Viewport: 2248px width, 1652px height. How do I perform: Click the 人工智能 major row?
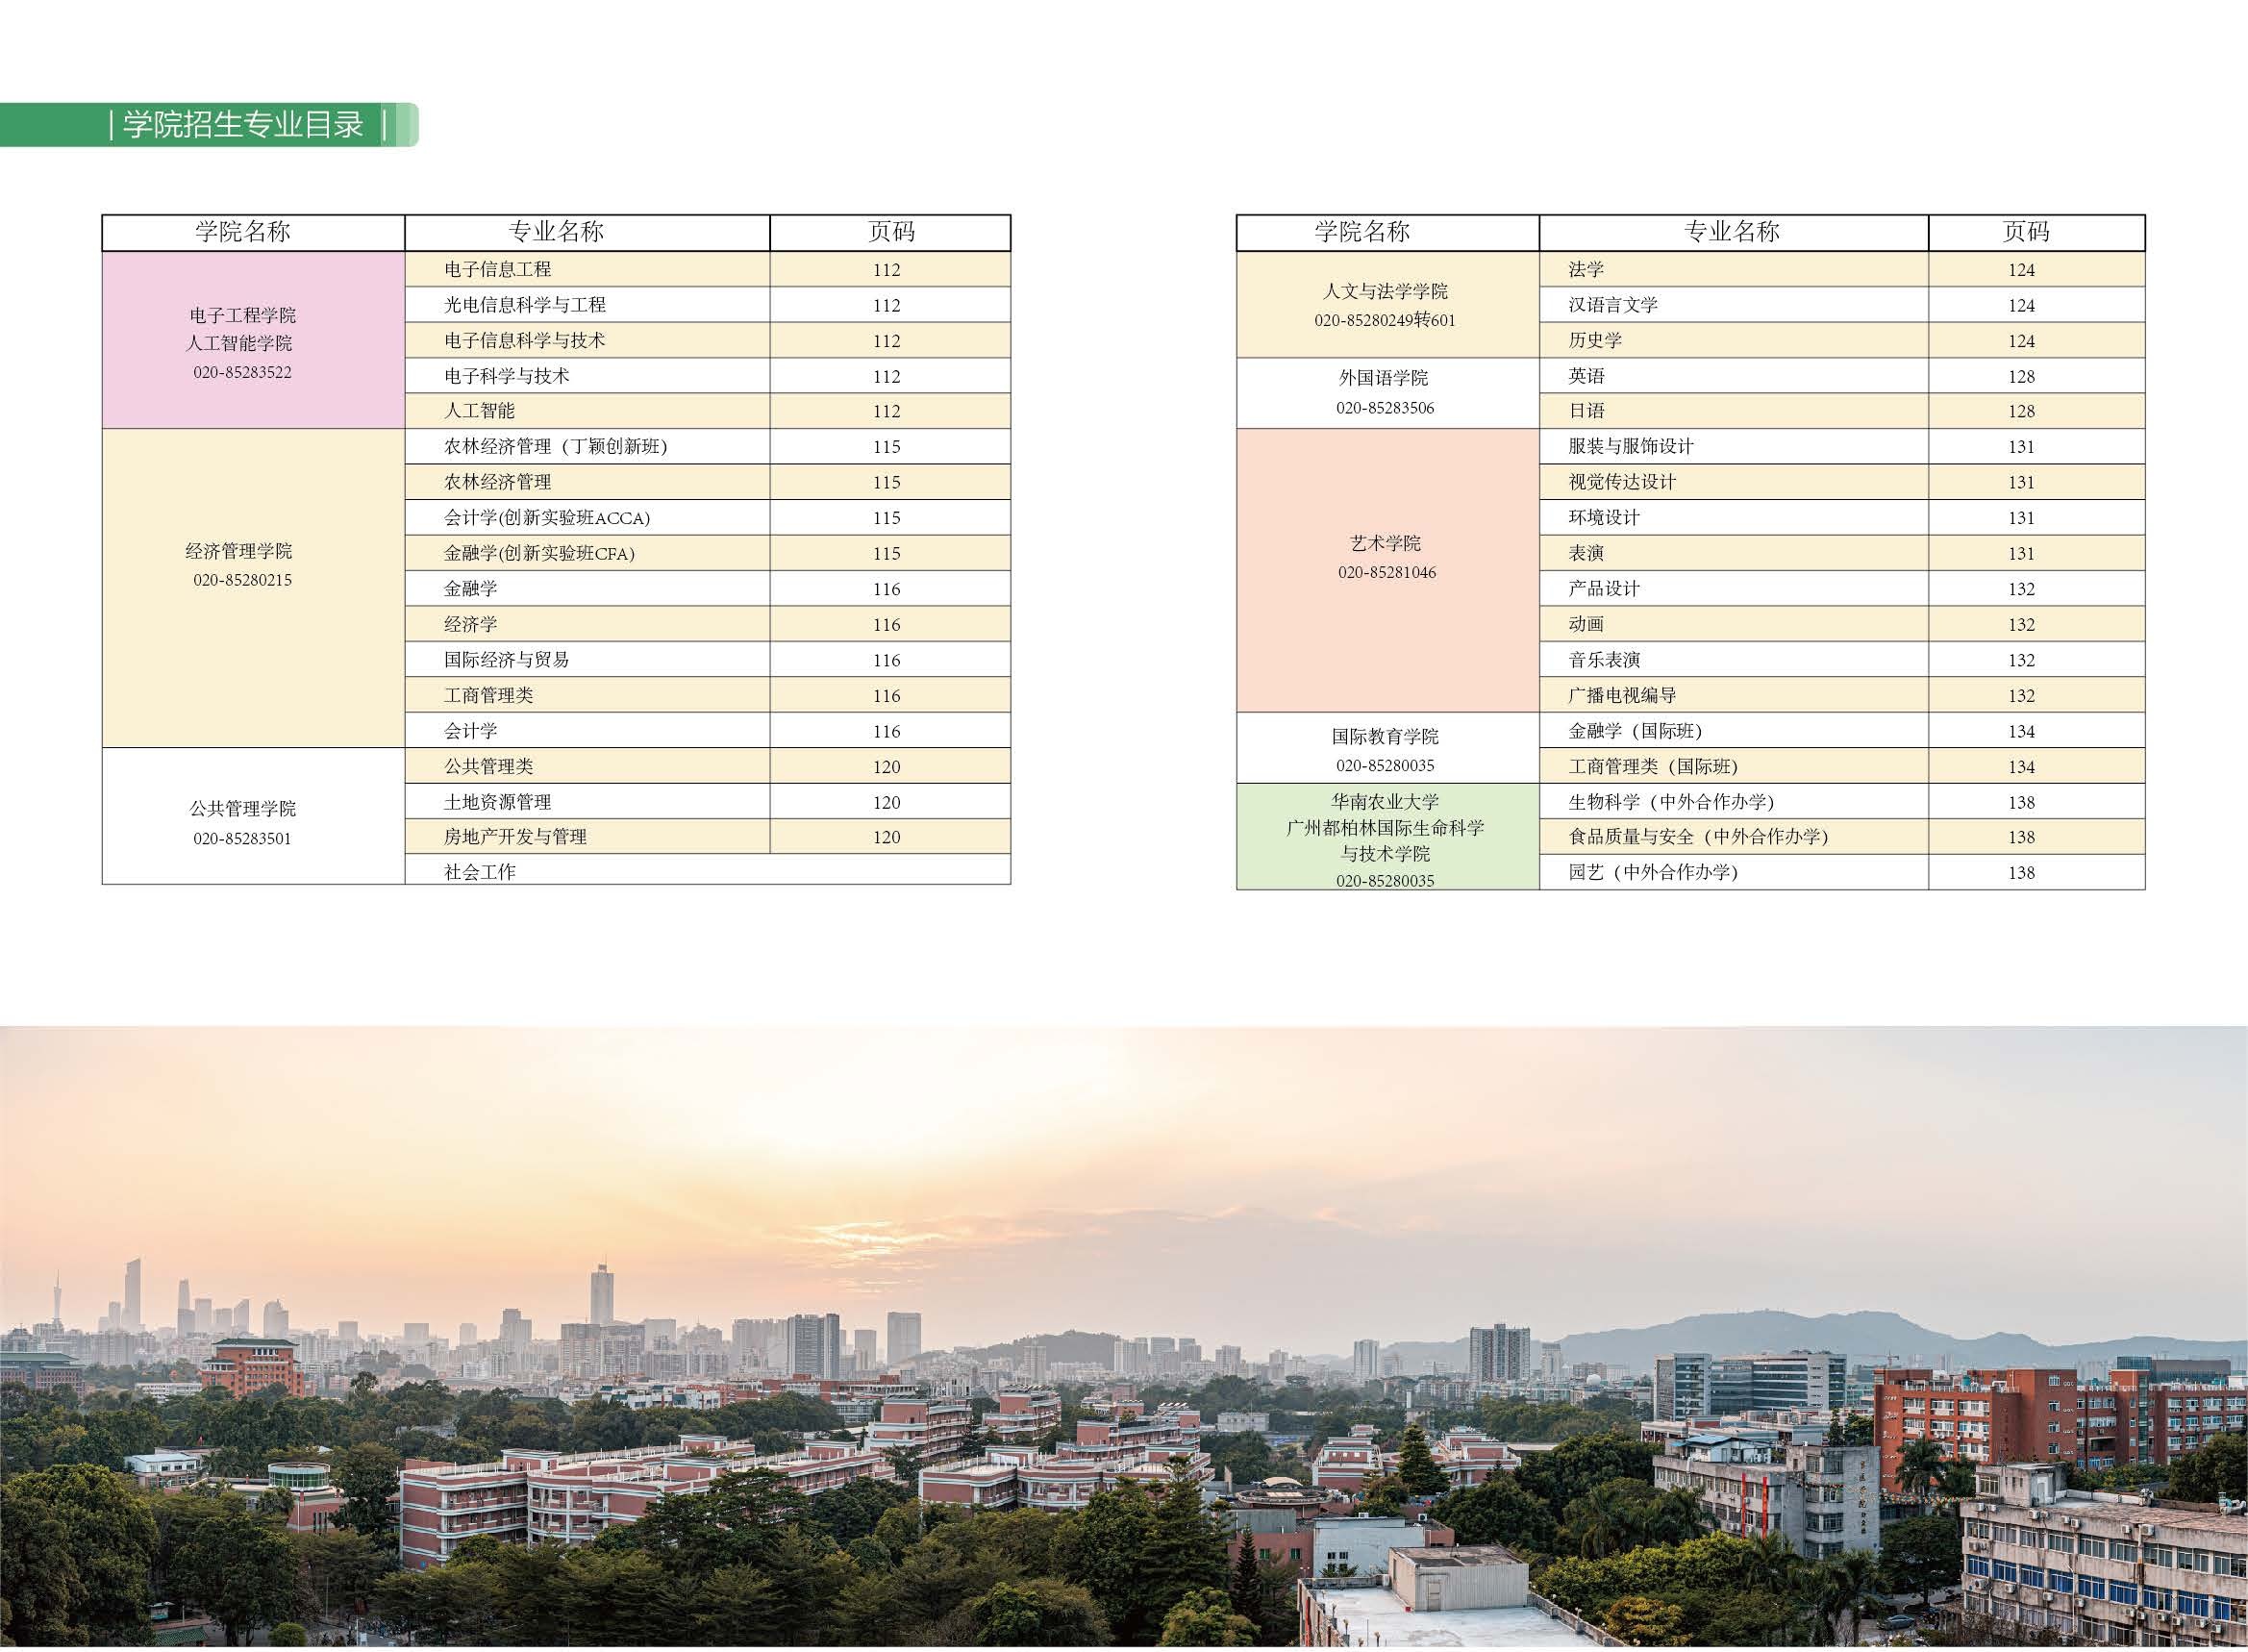479,411
